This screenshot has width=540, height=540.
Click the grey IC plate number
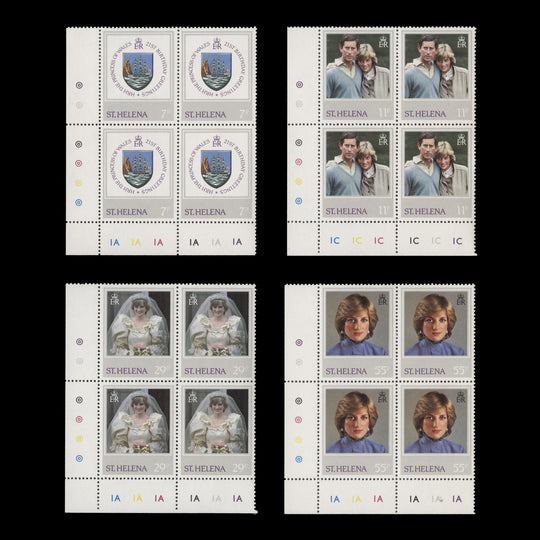point(436,241)
